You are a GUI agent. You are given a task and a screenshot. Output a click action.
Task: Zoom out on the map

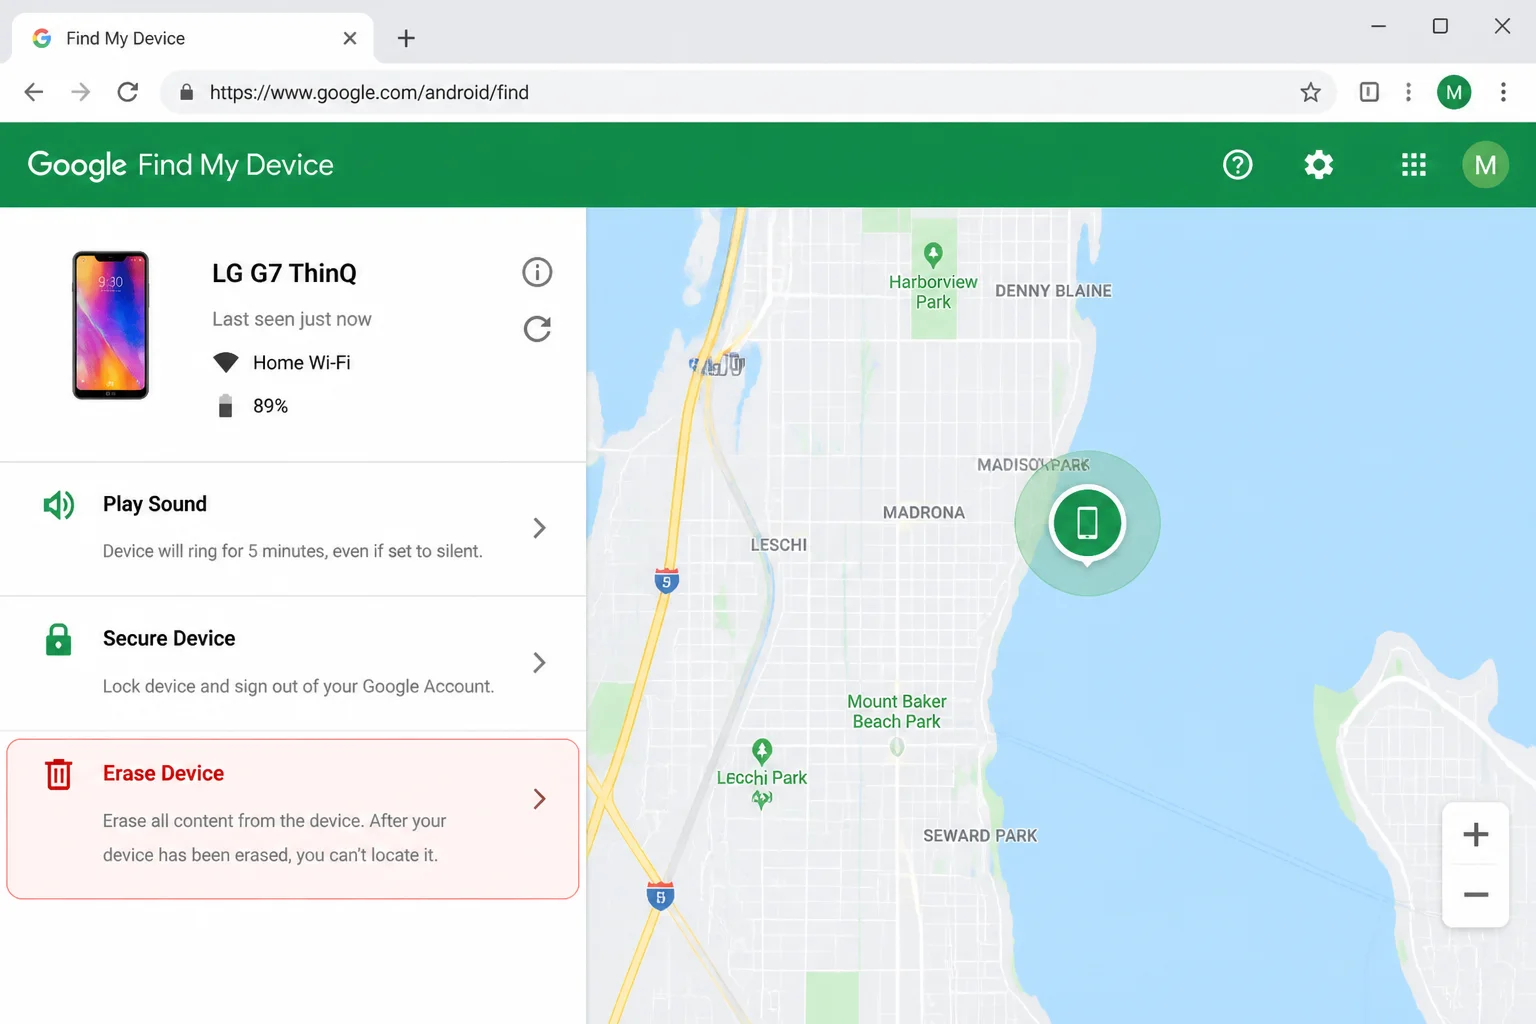click(x=1475, y=895)
